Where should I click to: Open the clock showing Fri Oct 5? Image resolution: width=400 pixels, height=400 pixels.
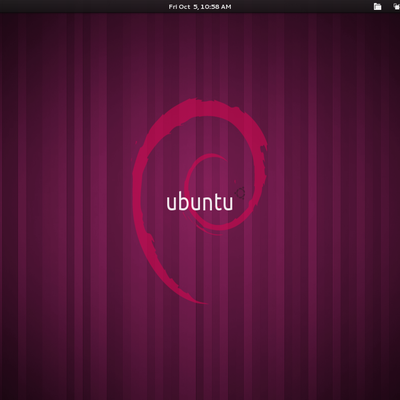[200, 7]
